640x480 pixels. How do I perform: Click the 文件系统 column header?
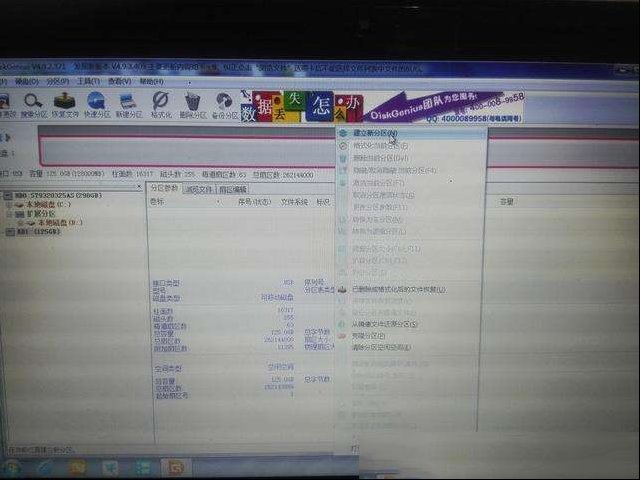(294, 202)
